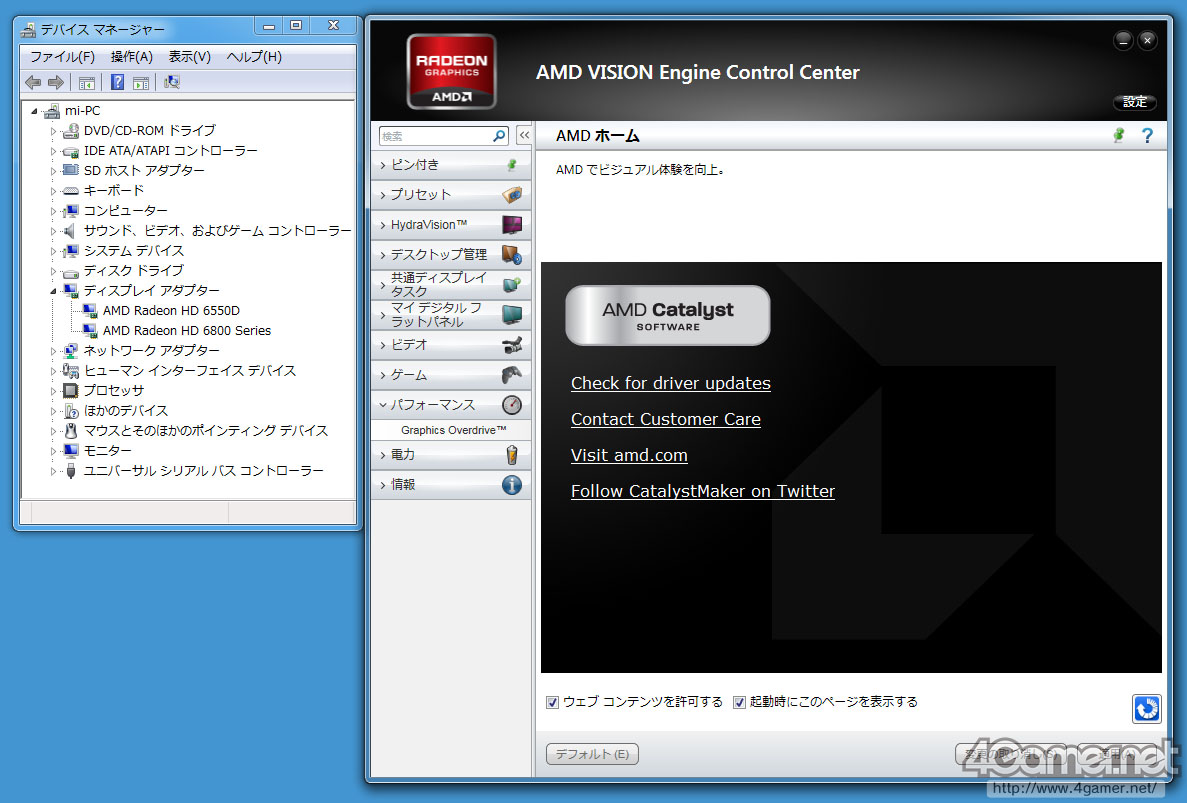The width and height of the screenshot is (1187, 803).
Task: Click the HydraVision monitor icon
Action: coord(512,225)
